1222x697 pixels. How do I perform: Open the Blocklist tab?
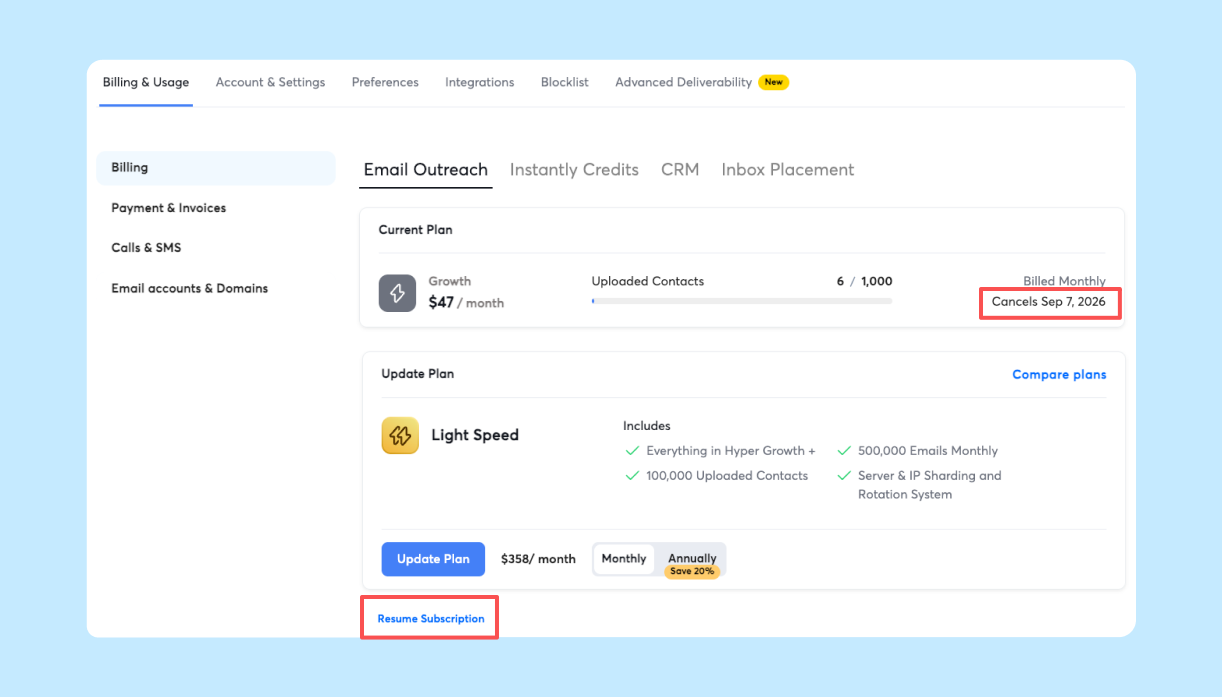(x=565, y=82)
